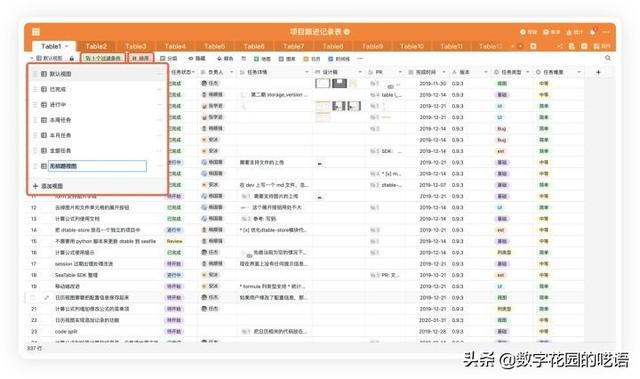The height and width of the screenshot is (379, 640).
Task: Open the 版本 column header dropdown
Action: point(486,72)
